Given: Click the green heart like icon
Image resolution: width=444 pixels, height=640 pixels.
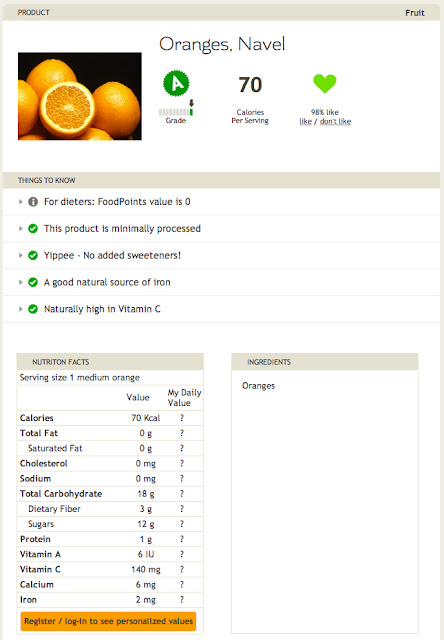Looking at the screenshot, I should [x=325, y=84].
